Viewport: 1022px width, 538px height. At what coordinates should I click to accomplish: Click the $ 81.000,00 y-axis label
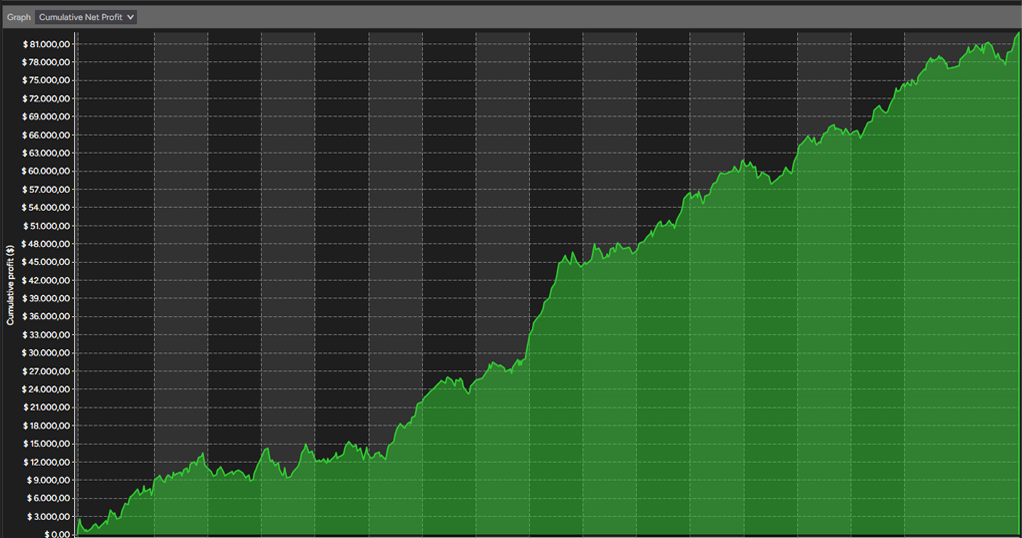46,44
